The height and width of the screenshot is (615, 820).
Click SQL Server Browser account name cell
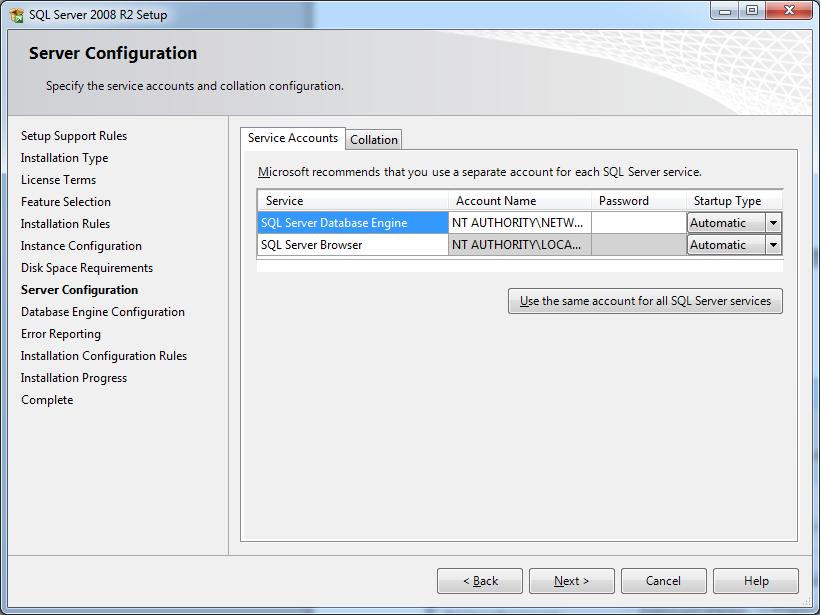point(519,245)
